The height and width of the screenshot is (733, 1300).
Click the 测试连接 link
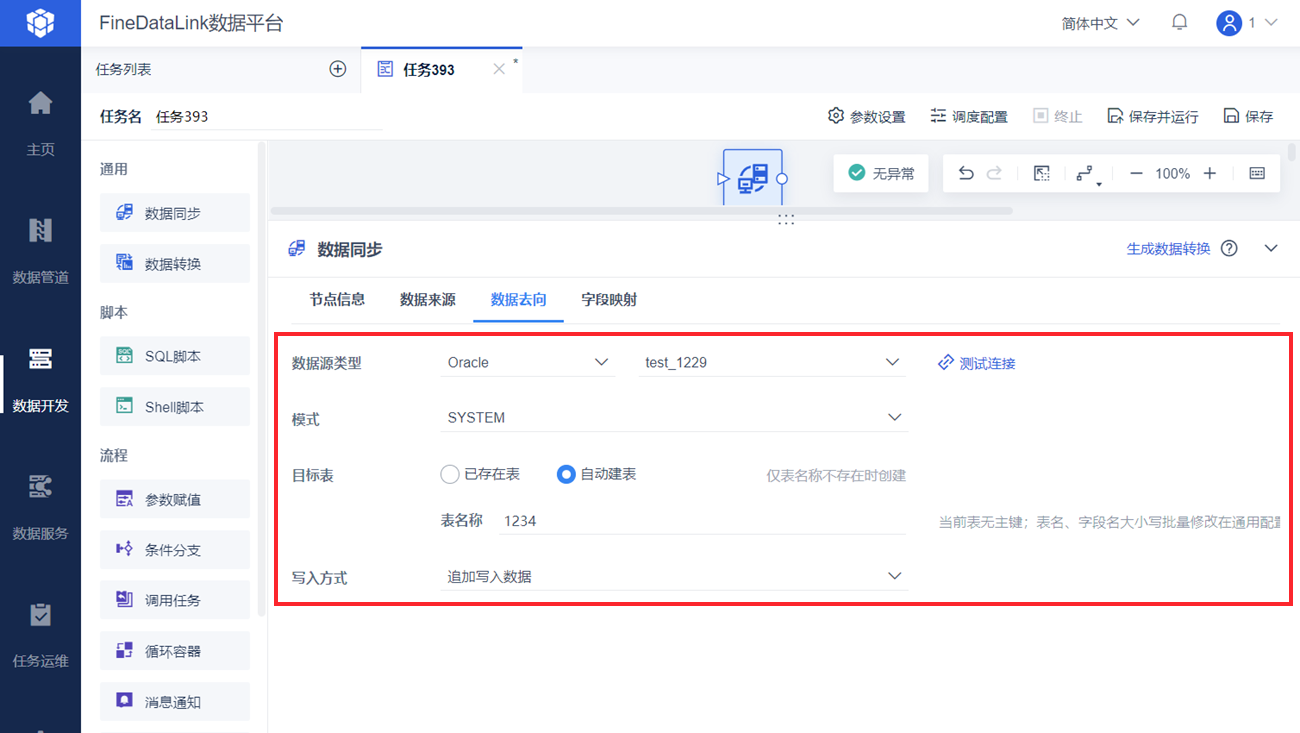[x=977, y=363]
